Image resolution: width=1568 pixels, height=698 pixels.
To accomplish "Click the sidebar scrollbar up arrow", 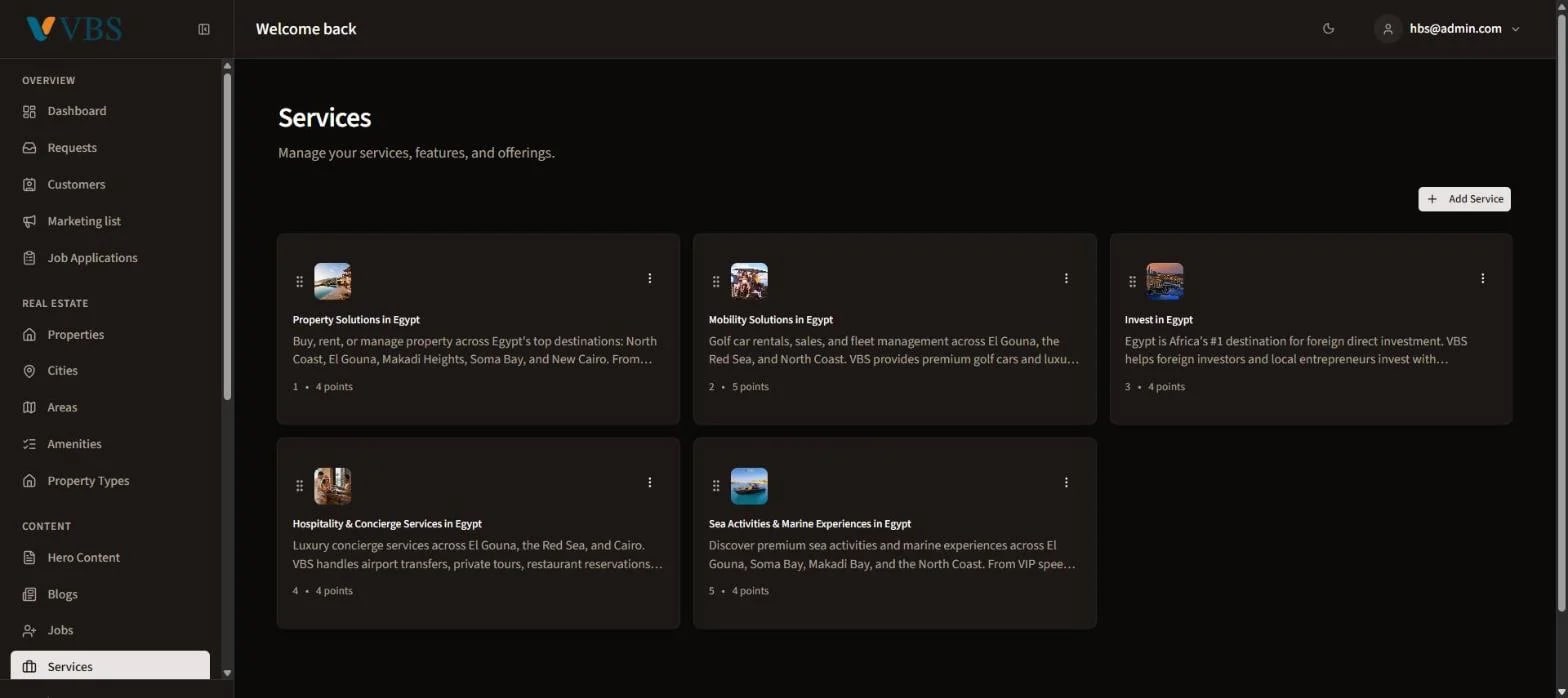I will (227, 66).
